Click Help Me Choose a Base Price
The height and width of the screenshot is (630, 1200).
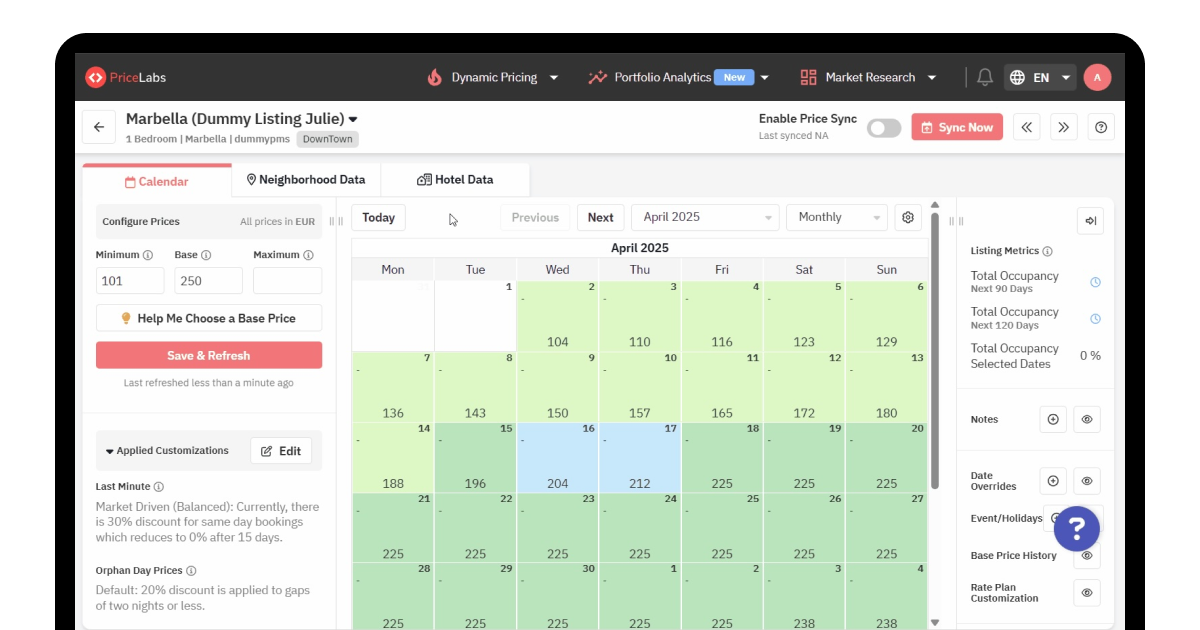click(209, 318)
